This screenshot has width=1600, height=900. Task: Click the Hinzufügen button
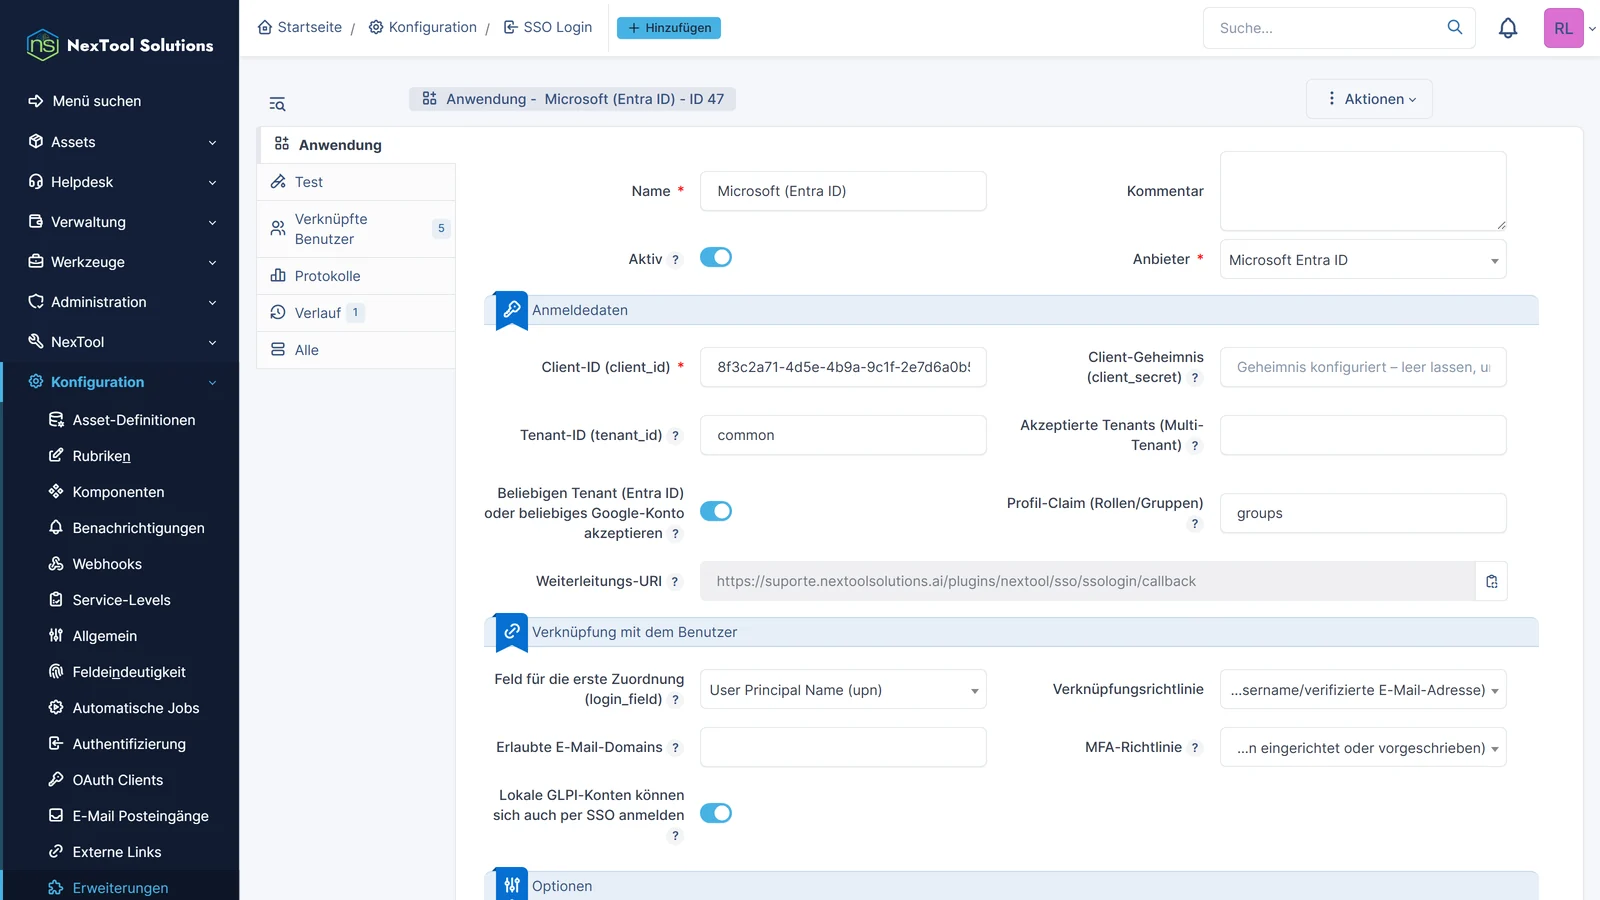pyautogui.click(x=669, y=28)
